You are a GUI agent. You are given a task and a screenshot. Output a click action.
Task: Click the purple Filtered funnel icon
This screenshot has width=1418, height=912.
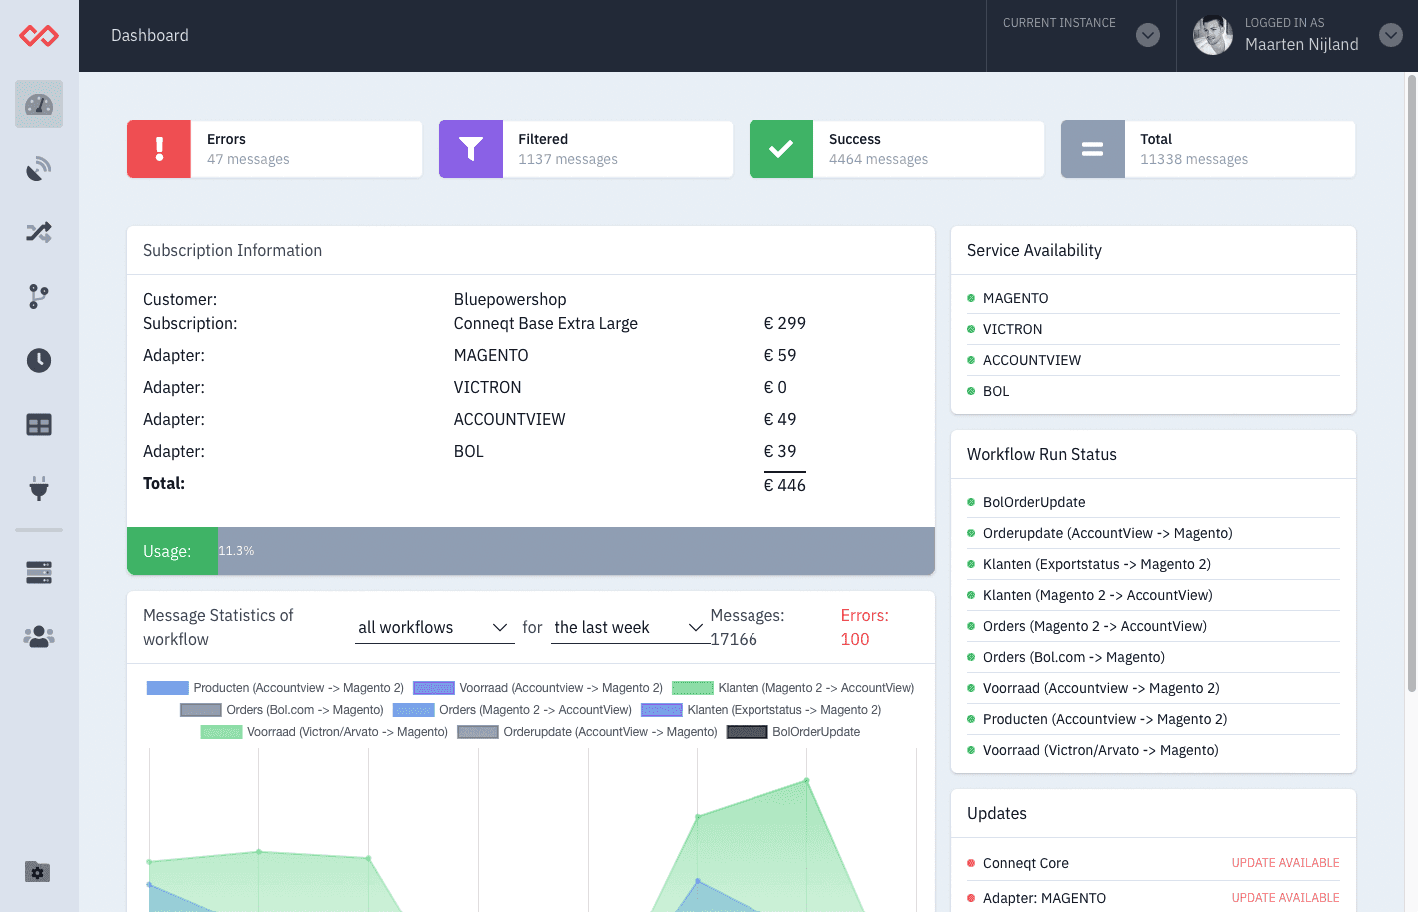(x=471, y=149)
